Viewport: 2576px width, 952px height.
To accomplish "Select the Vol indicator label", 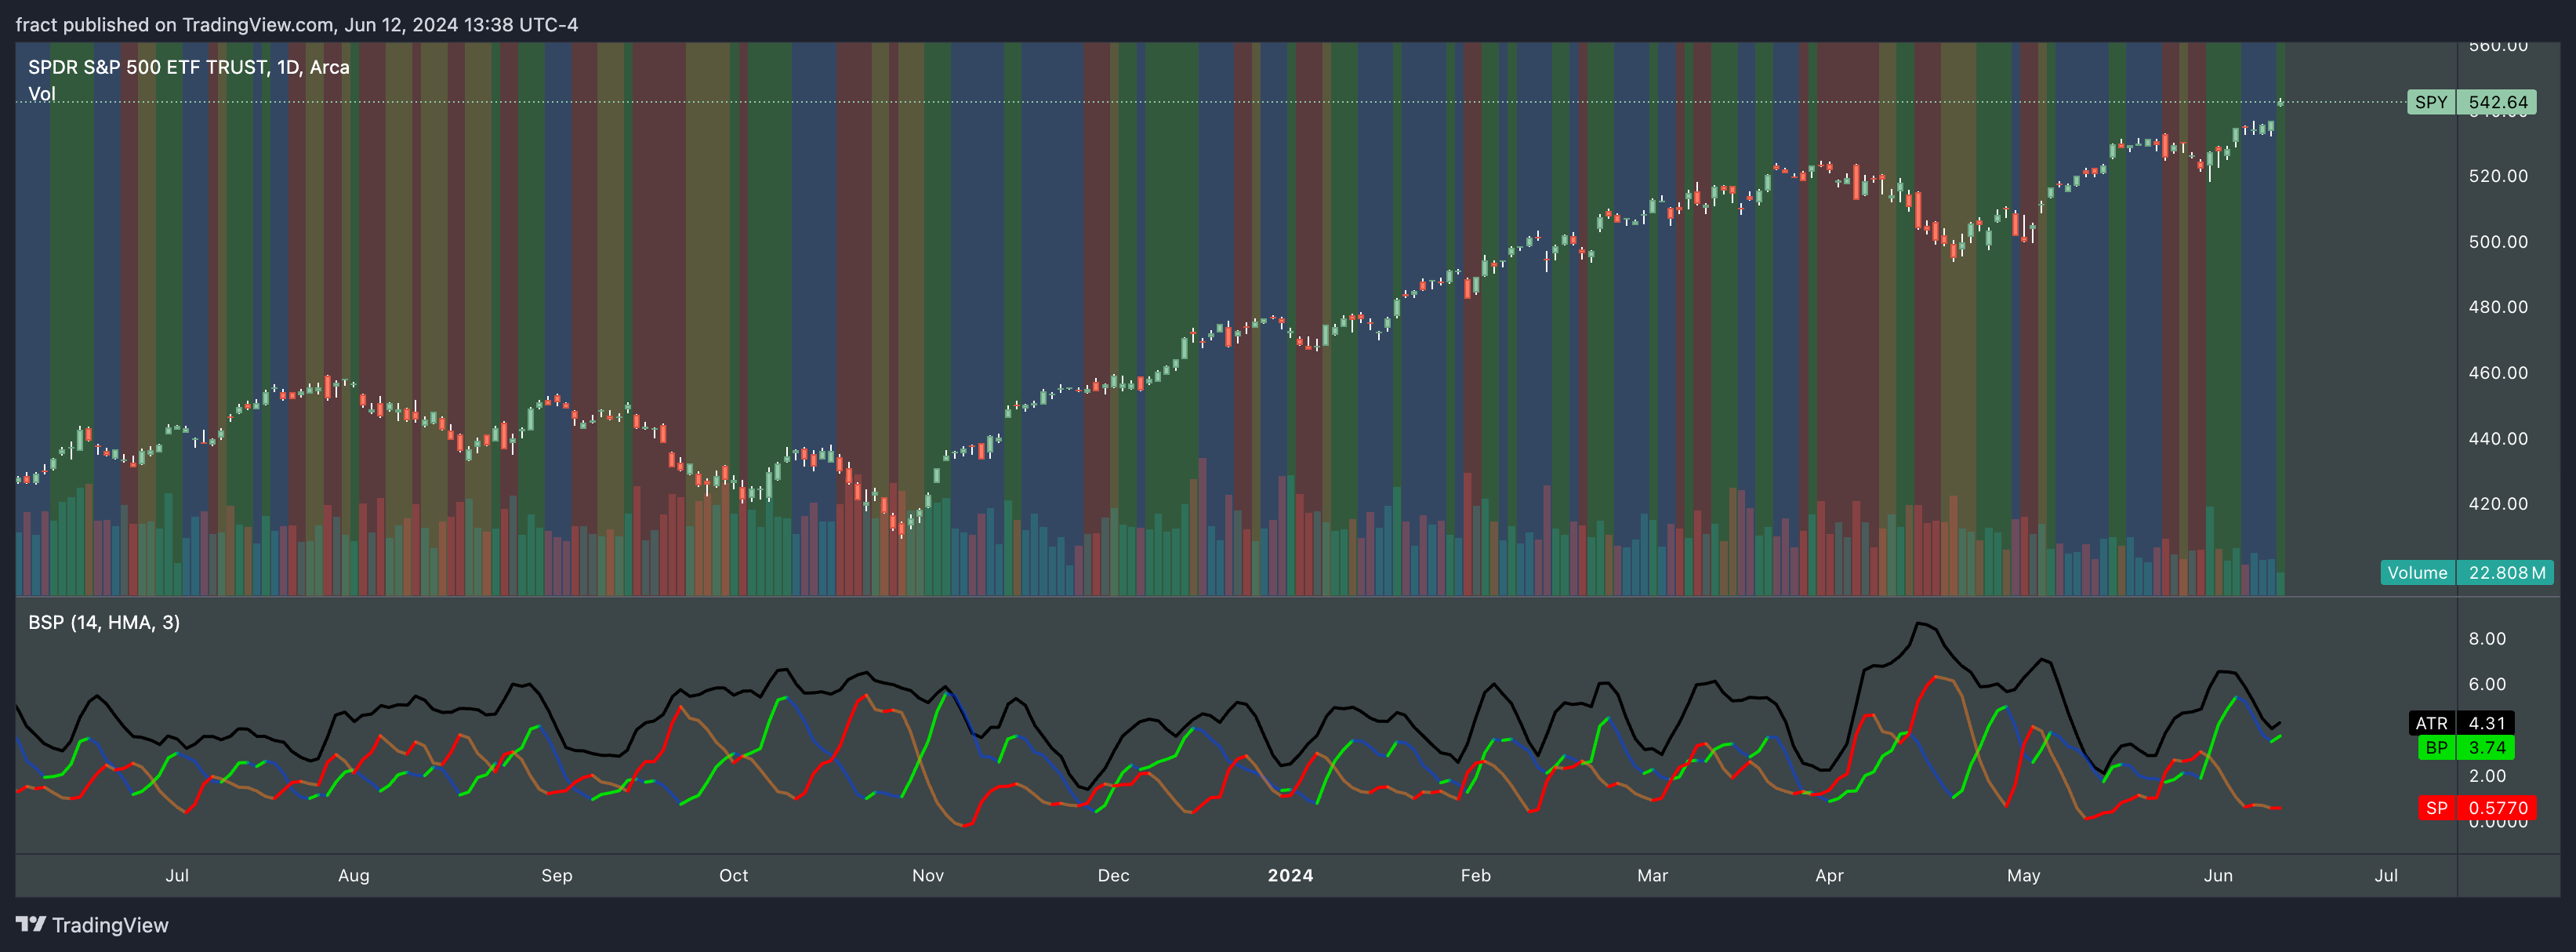I will (x=42, y=94).
